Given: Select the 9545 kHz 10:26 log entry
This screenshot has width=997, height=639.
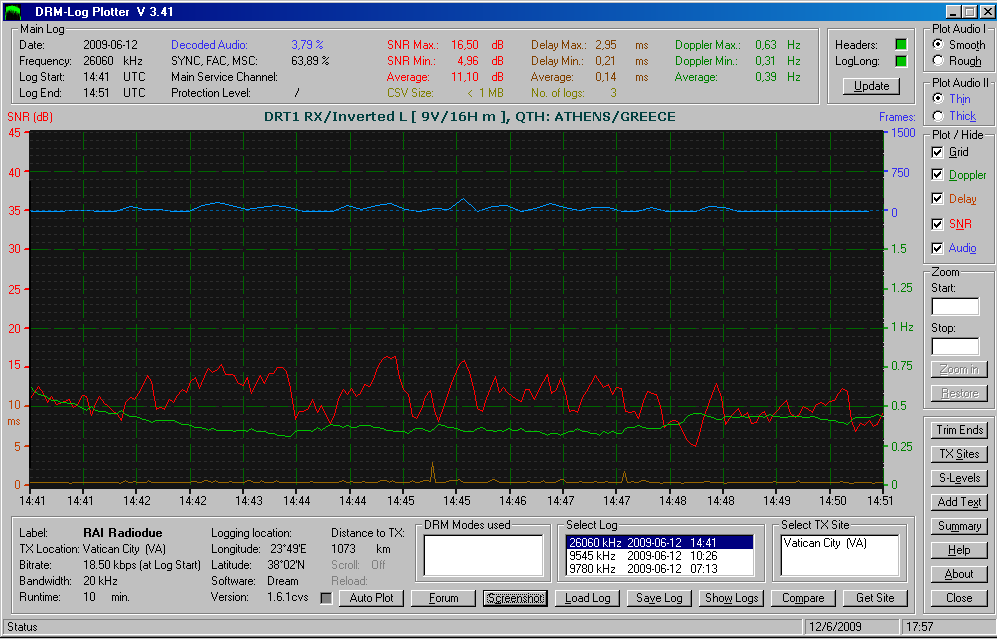Looking at the screenshot, I should coord(659,556).
